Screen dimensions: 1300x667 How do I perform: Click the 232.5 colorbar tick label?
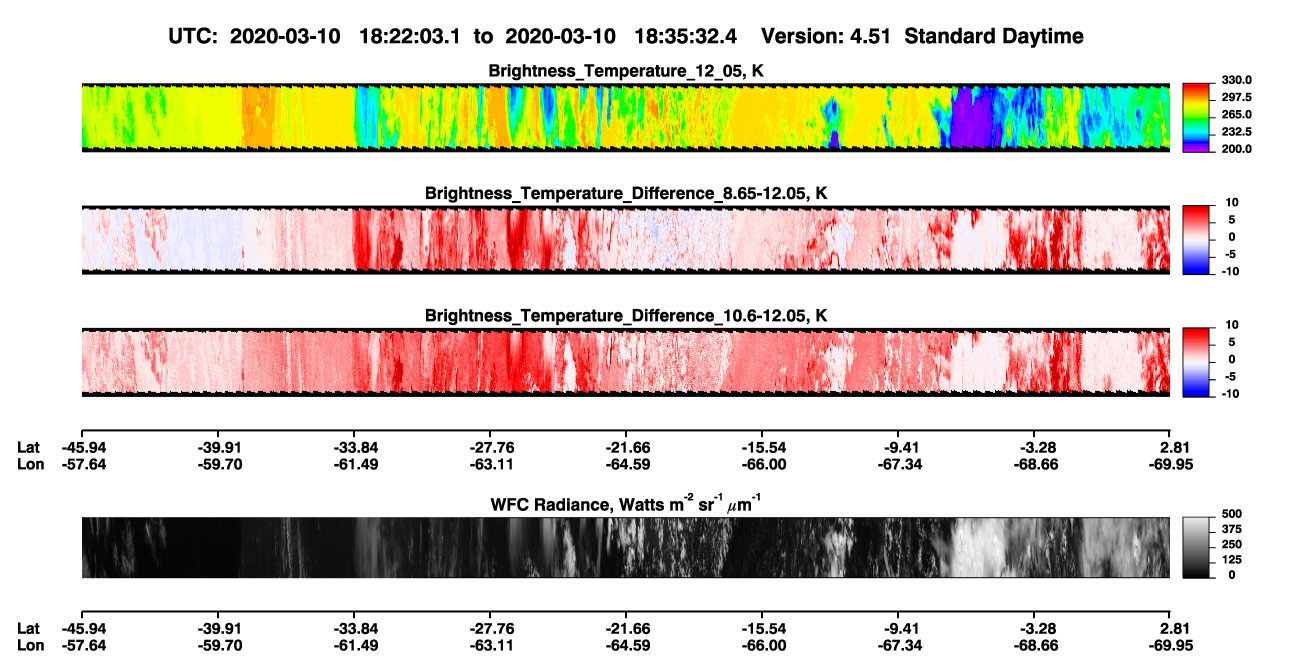click(1237, 132)
